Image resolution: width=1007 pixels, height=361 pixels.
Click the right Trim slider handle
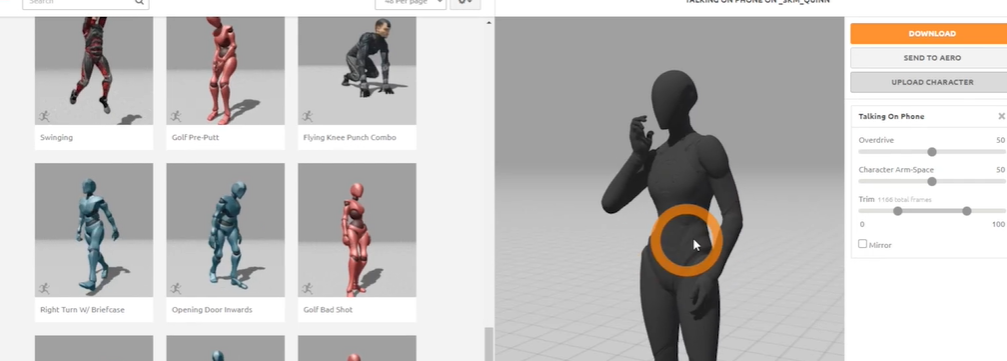[x=967, y=211]
